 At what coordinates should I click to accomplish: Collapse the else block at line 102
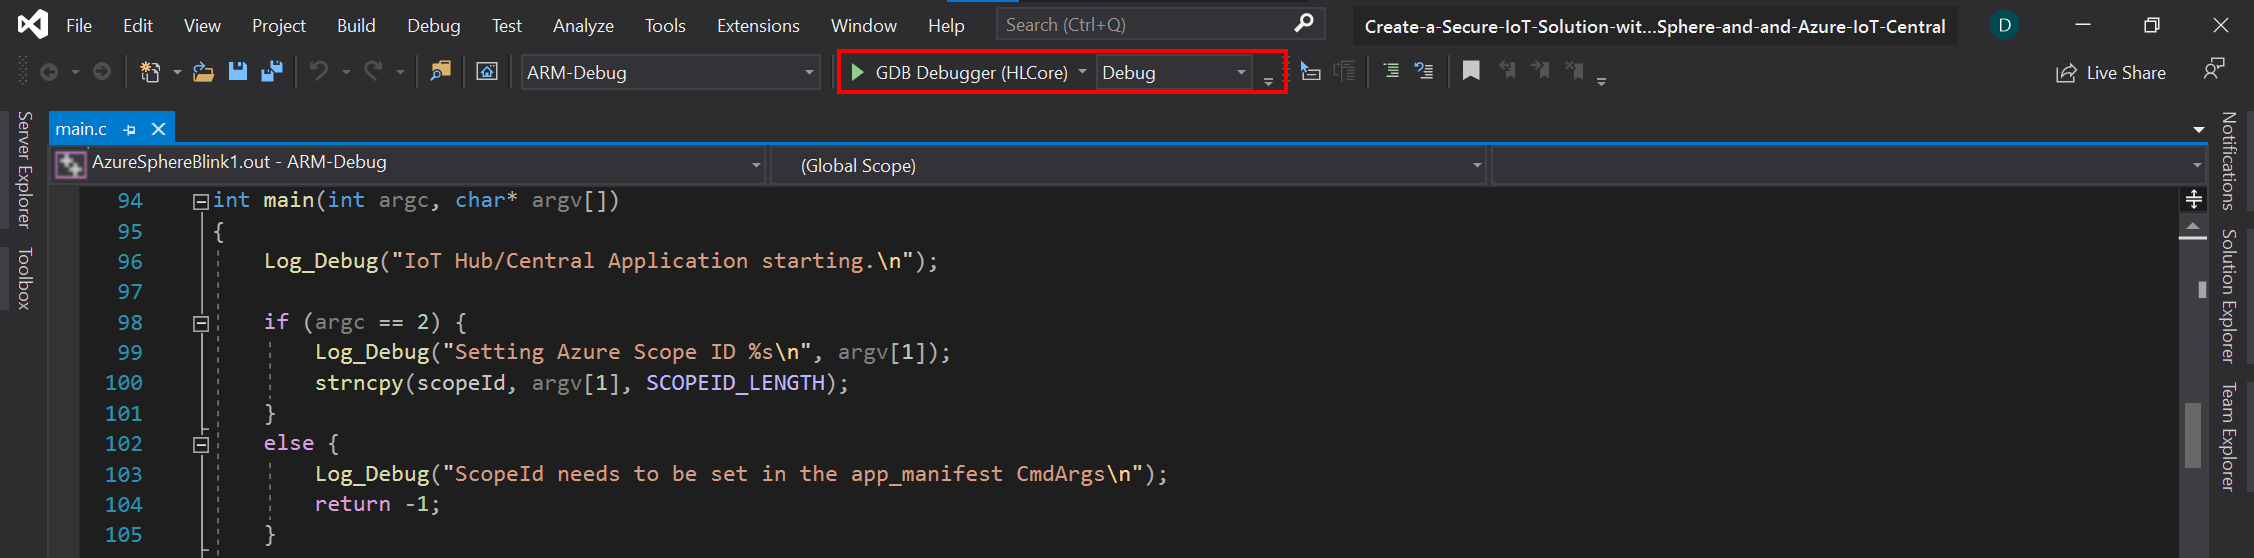click(201, 445)
